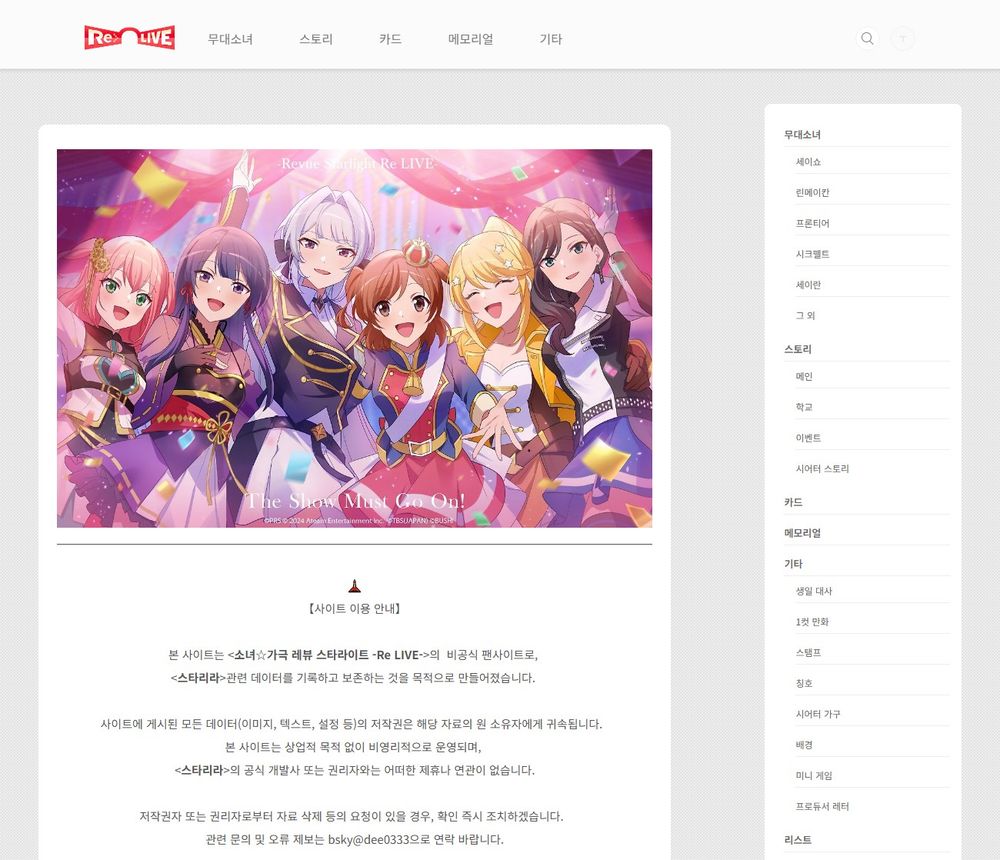Image resolution: width=1000 pixels, height=860 pixels.
Task: Open 메모리얼 in the top navigation bar
Action: pos(471,39)
